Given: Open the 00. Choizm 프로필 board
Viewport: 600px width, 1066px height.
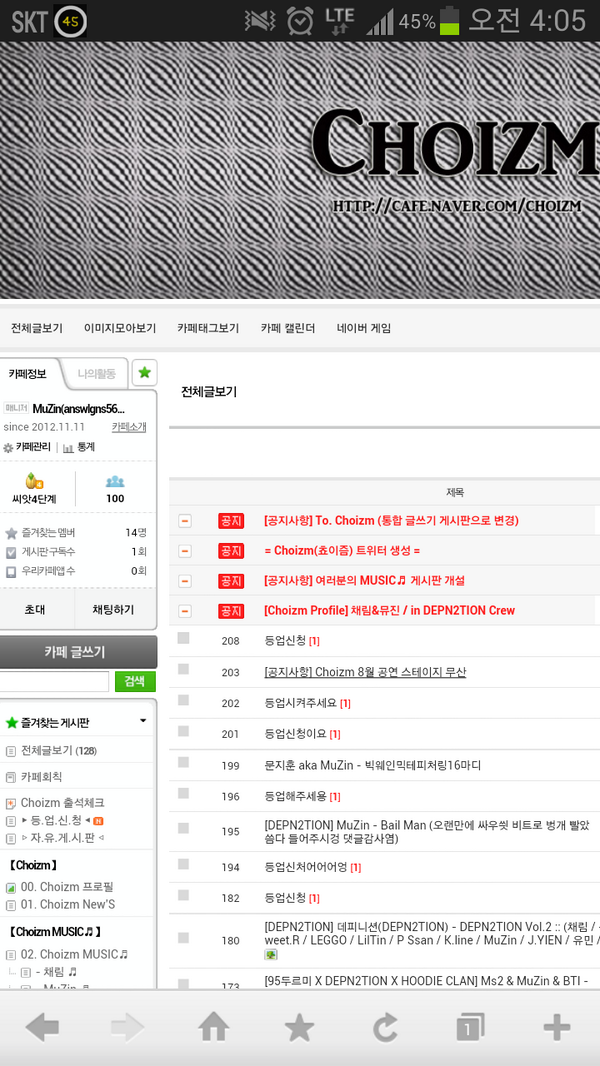Looking at the screenshot, I should click(x=67, y=887).
